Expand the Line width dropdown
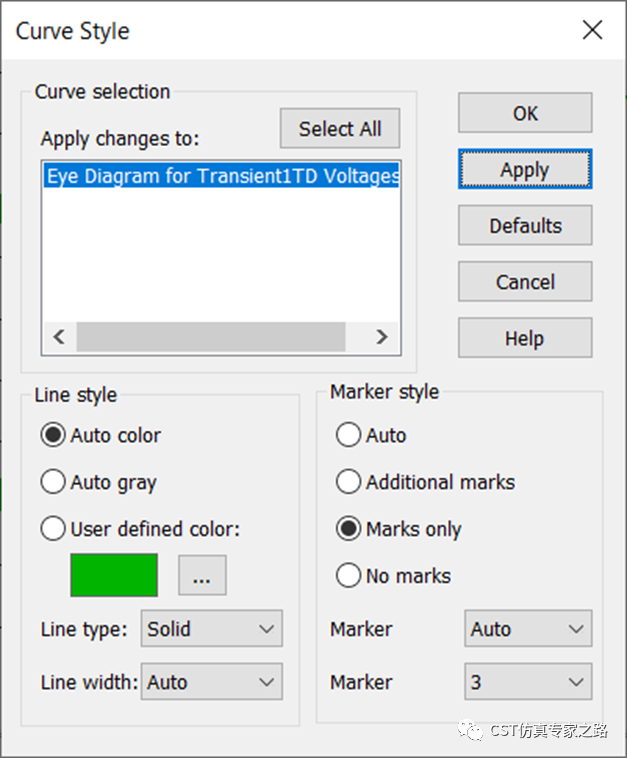The height and width of the screenshot is (758, 627). pos(212,682)
